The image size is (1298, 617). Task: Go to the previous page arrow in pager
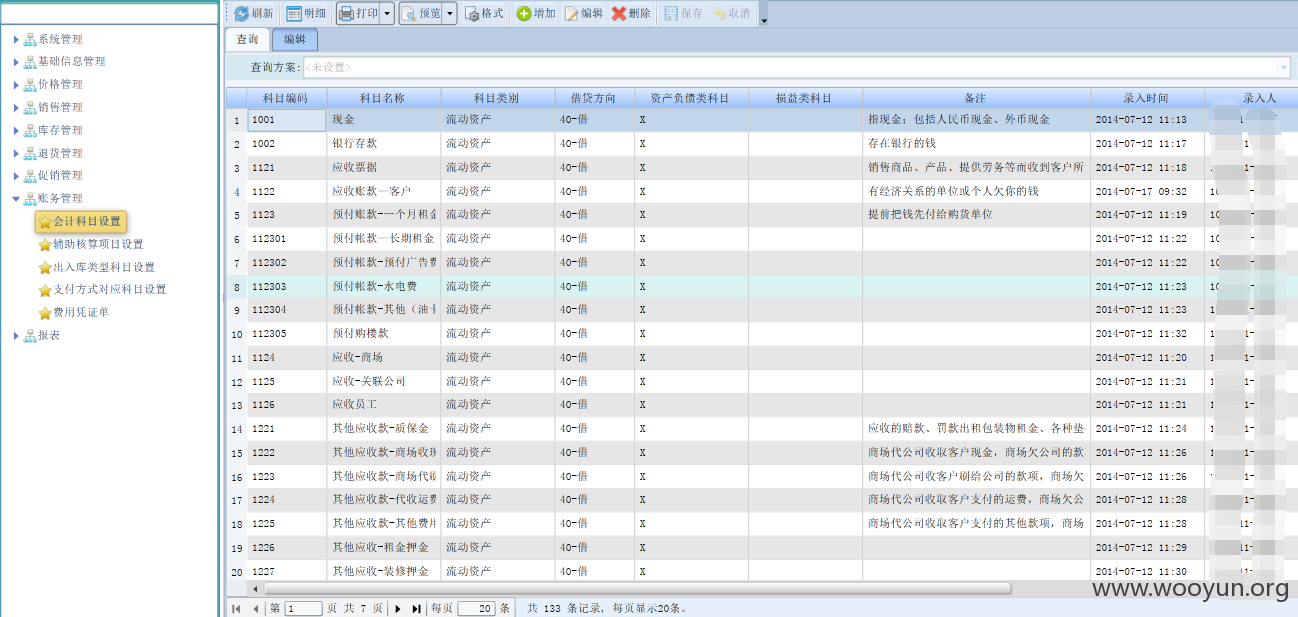coord(255,608)
